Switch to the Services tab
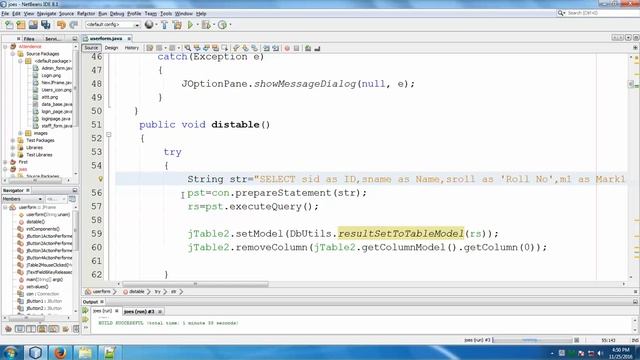Image resolution: width=640 pixels, height=360 pixels. (x=52, y=39)
